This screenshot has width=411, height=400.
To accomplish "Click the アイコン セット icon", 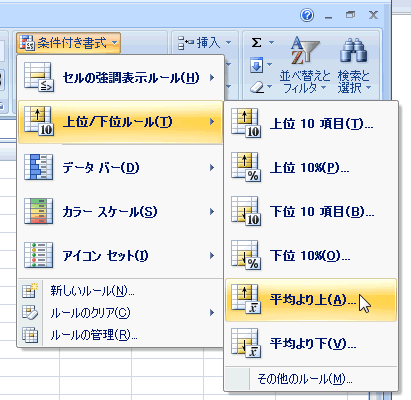I will pos(39,255).
